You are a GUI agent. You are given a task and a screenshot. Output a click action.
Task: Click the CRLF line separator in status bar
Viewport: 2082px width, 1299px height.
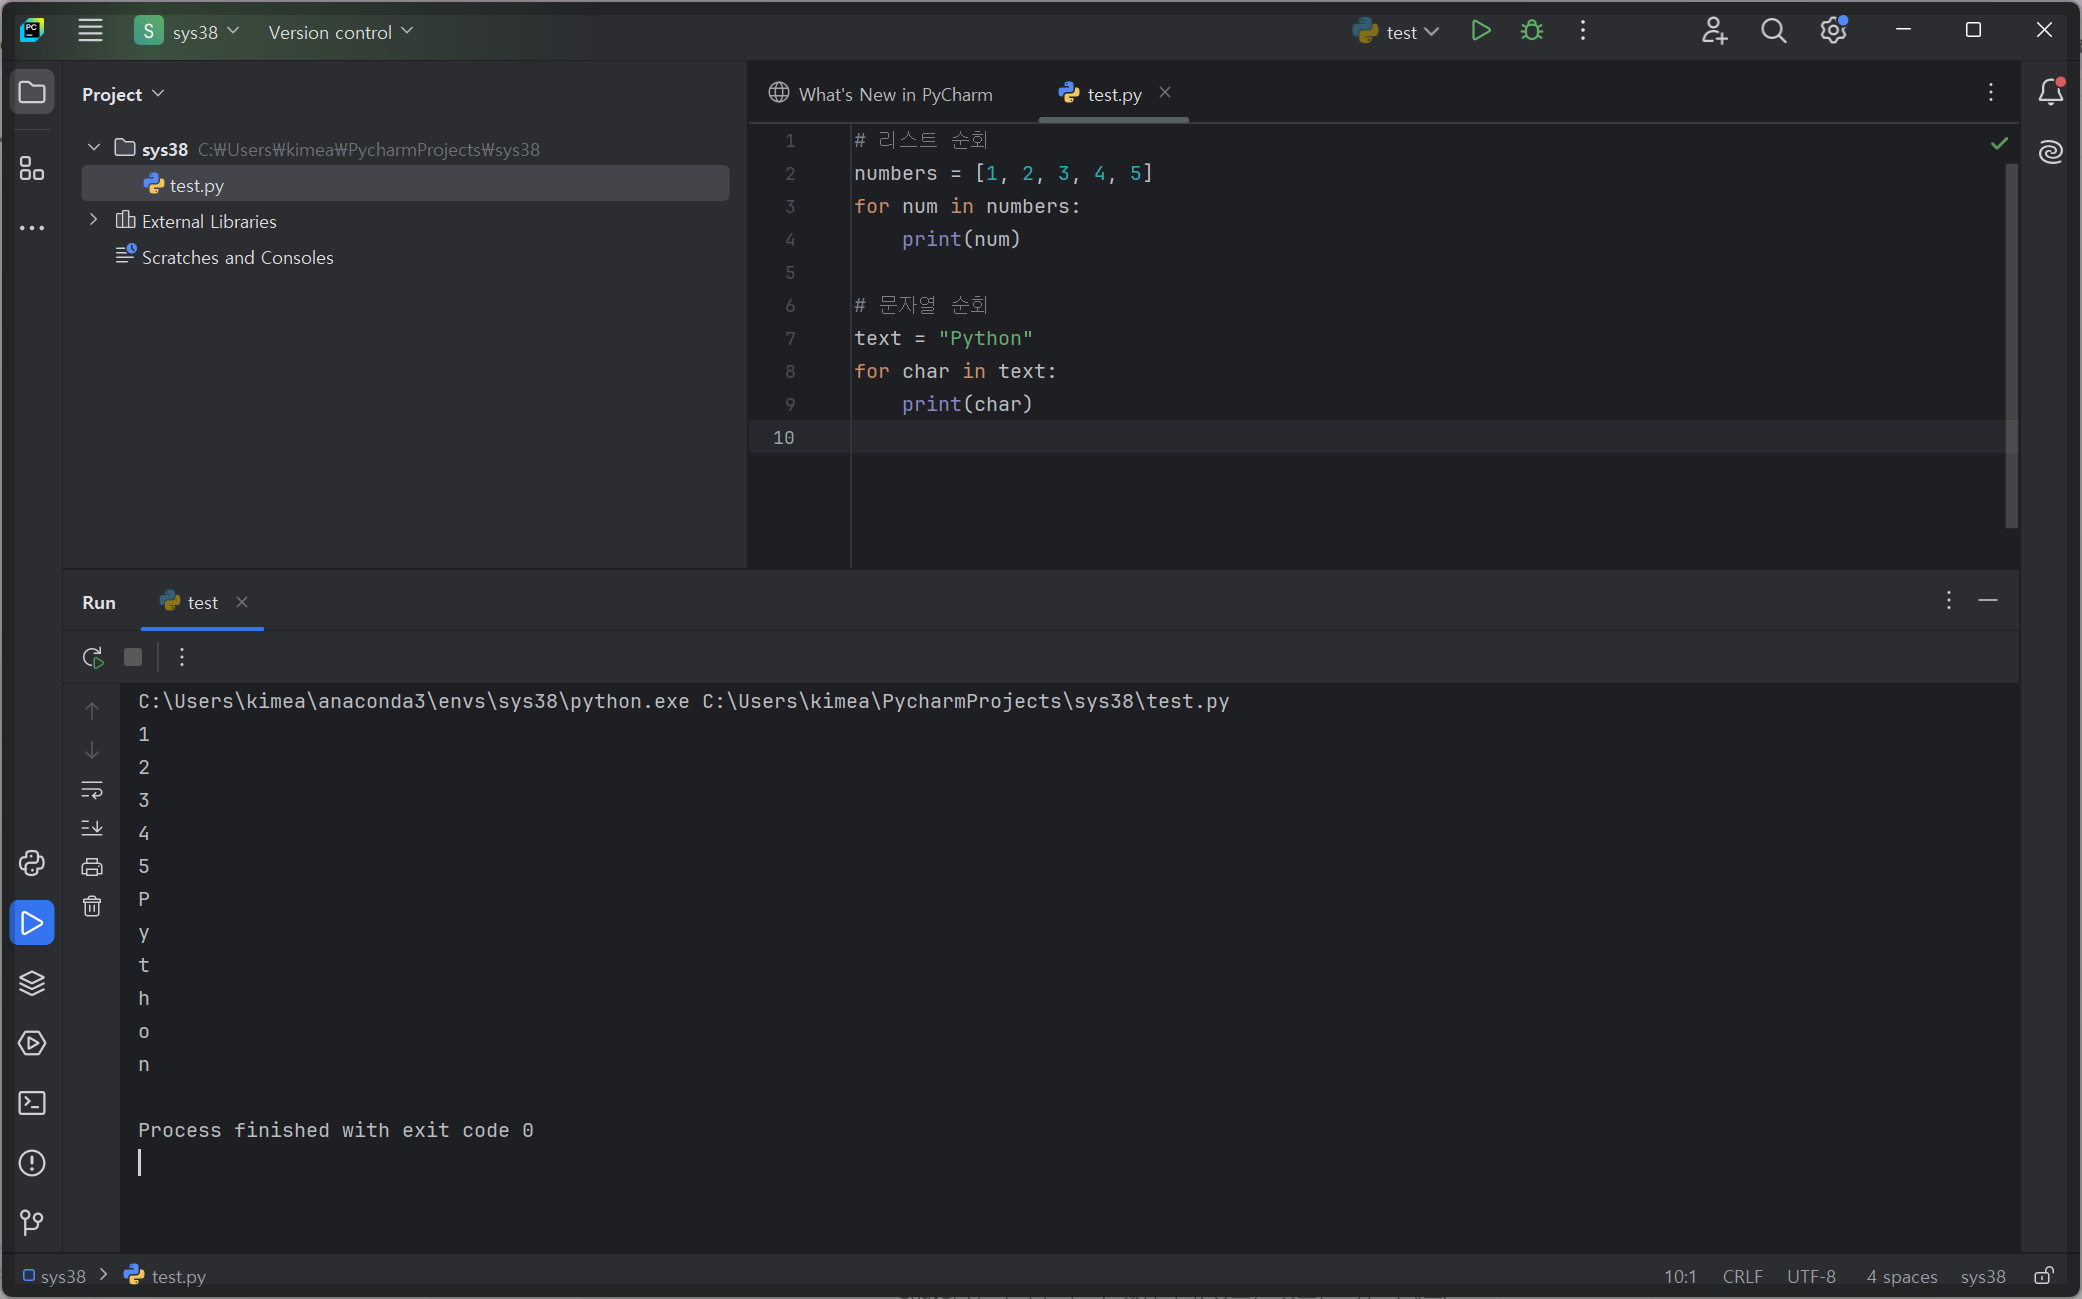(x=1742, y=1276)
